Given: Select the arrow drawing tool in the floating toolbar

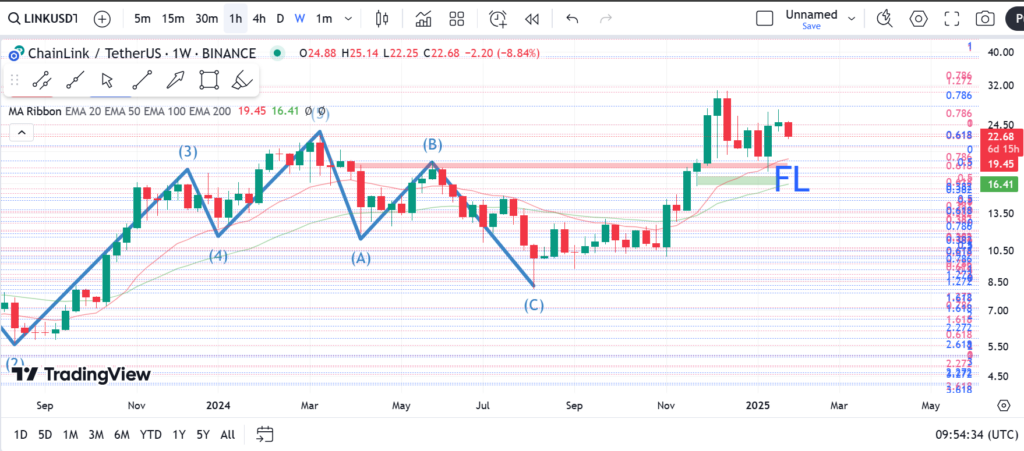Looking at the screenshot, I should [175, 80].
